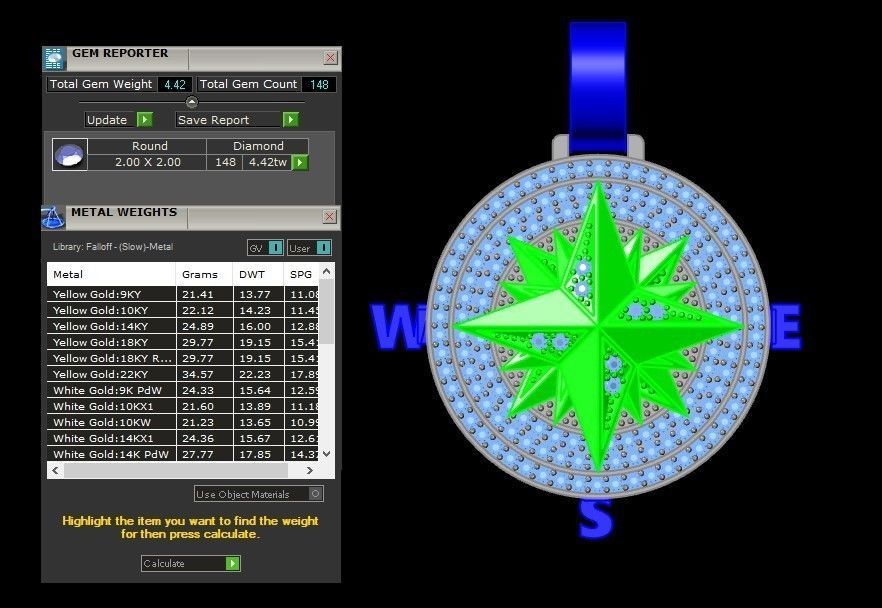Select the Yellow Gold:18KY row
Image resolution: width=882 pixels, height=608 pixels.
(x=183, y=342)
